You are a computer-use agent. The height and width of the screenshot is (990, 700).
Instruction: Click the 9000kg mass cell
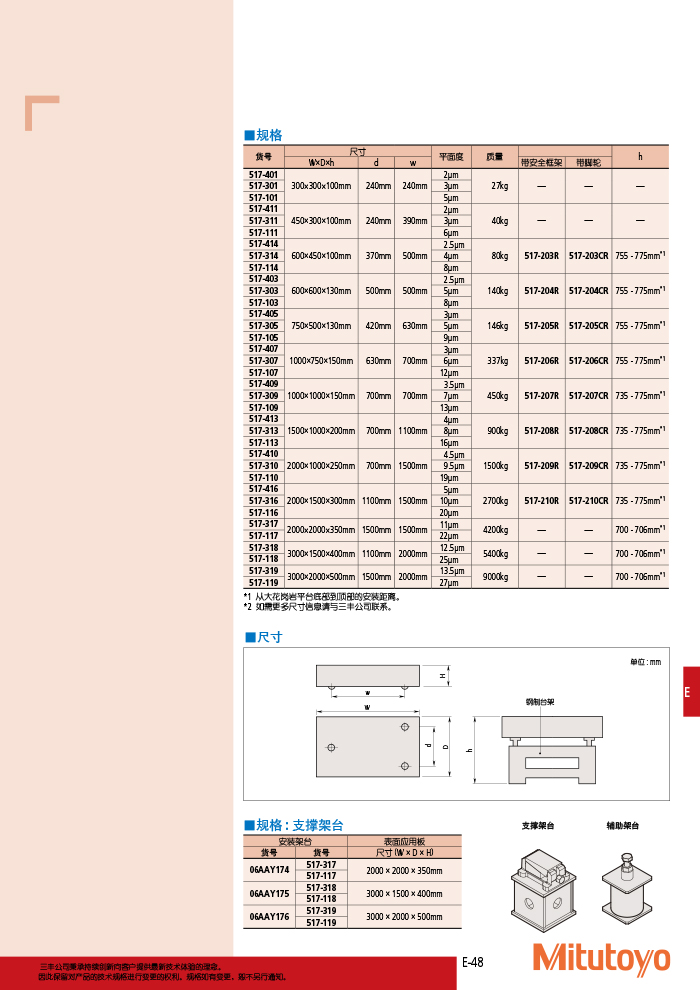[495, 576]
